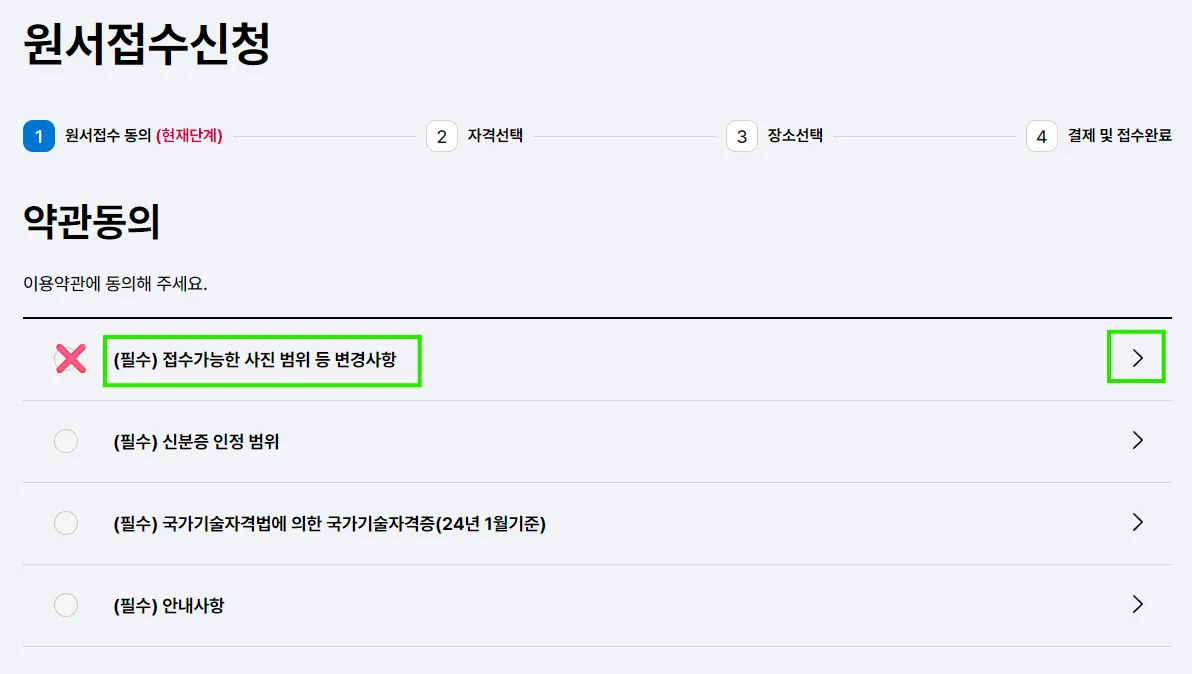The image size is (1192, 674).
Task: Expand the 안내사항 row chevron arrow
Action: coord(1137,604)
